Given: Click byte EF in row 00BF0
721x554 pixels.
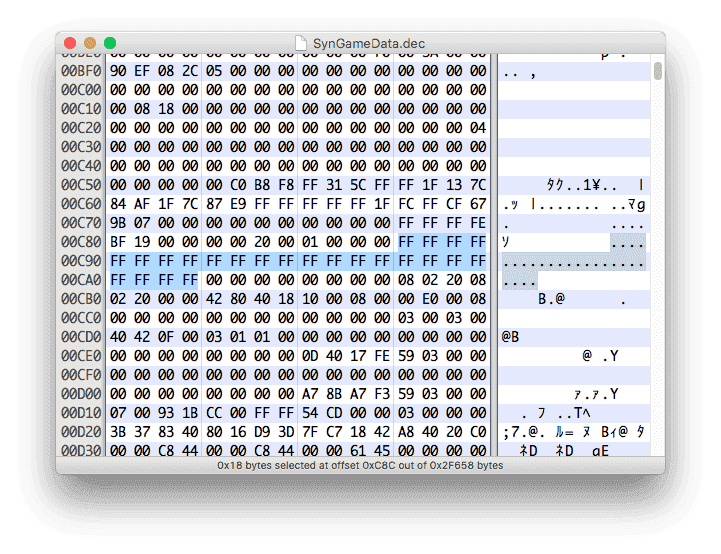Looking at the screenshot, I should [142, 71].
